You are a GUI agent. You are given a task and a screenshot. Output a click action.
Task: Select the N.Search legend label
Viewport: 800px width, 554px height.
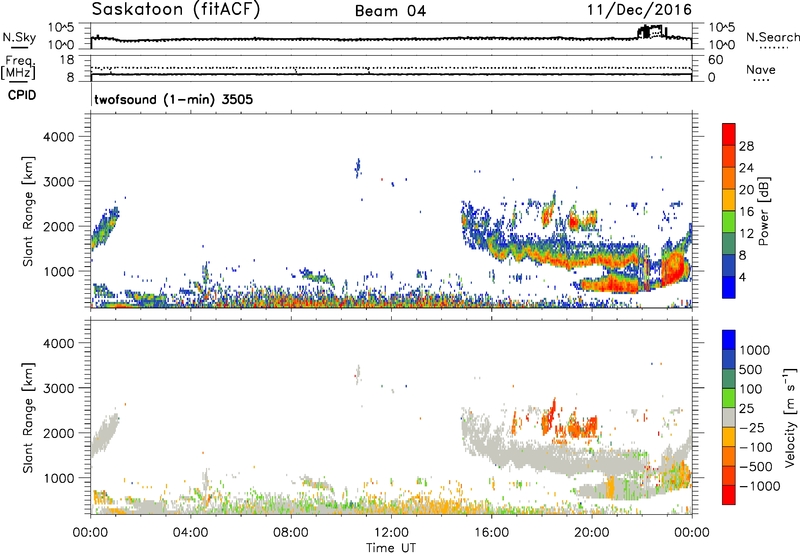pyautogui.click(x=772, y=37)
